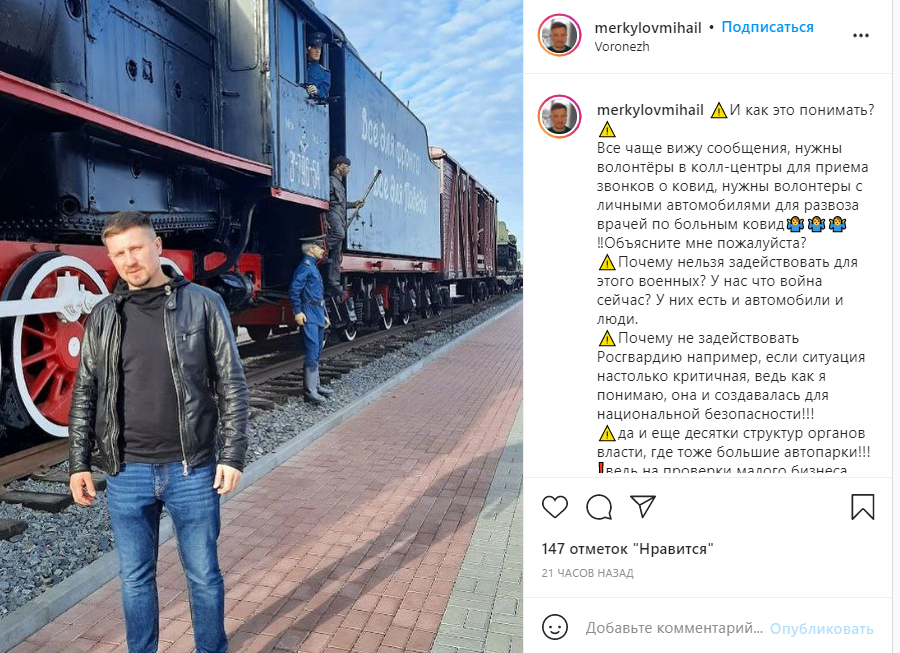Open merkylovmihail username in header
The image size is (900, 653).
coord(648,28)
